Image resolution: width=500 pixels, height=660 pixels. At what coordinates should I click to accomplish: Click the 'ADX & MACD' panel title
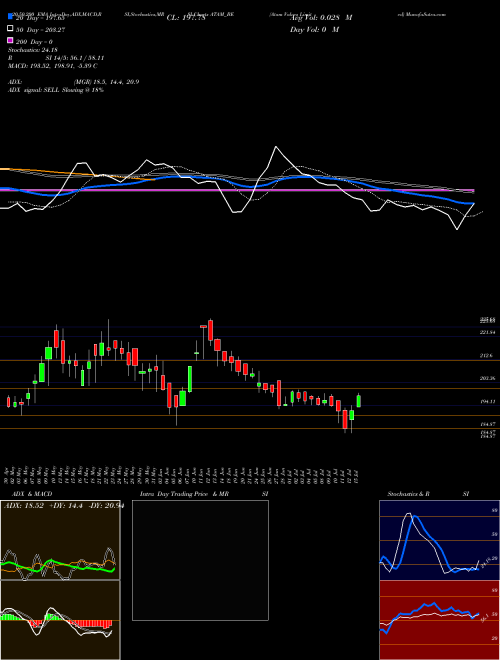[x=30, y=494]
